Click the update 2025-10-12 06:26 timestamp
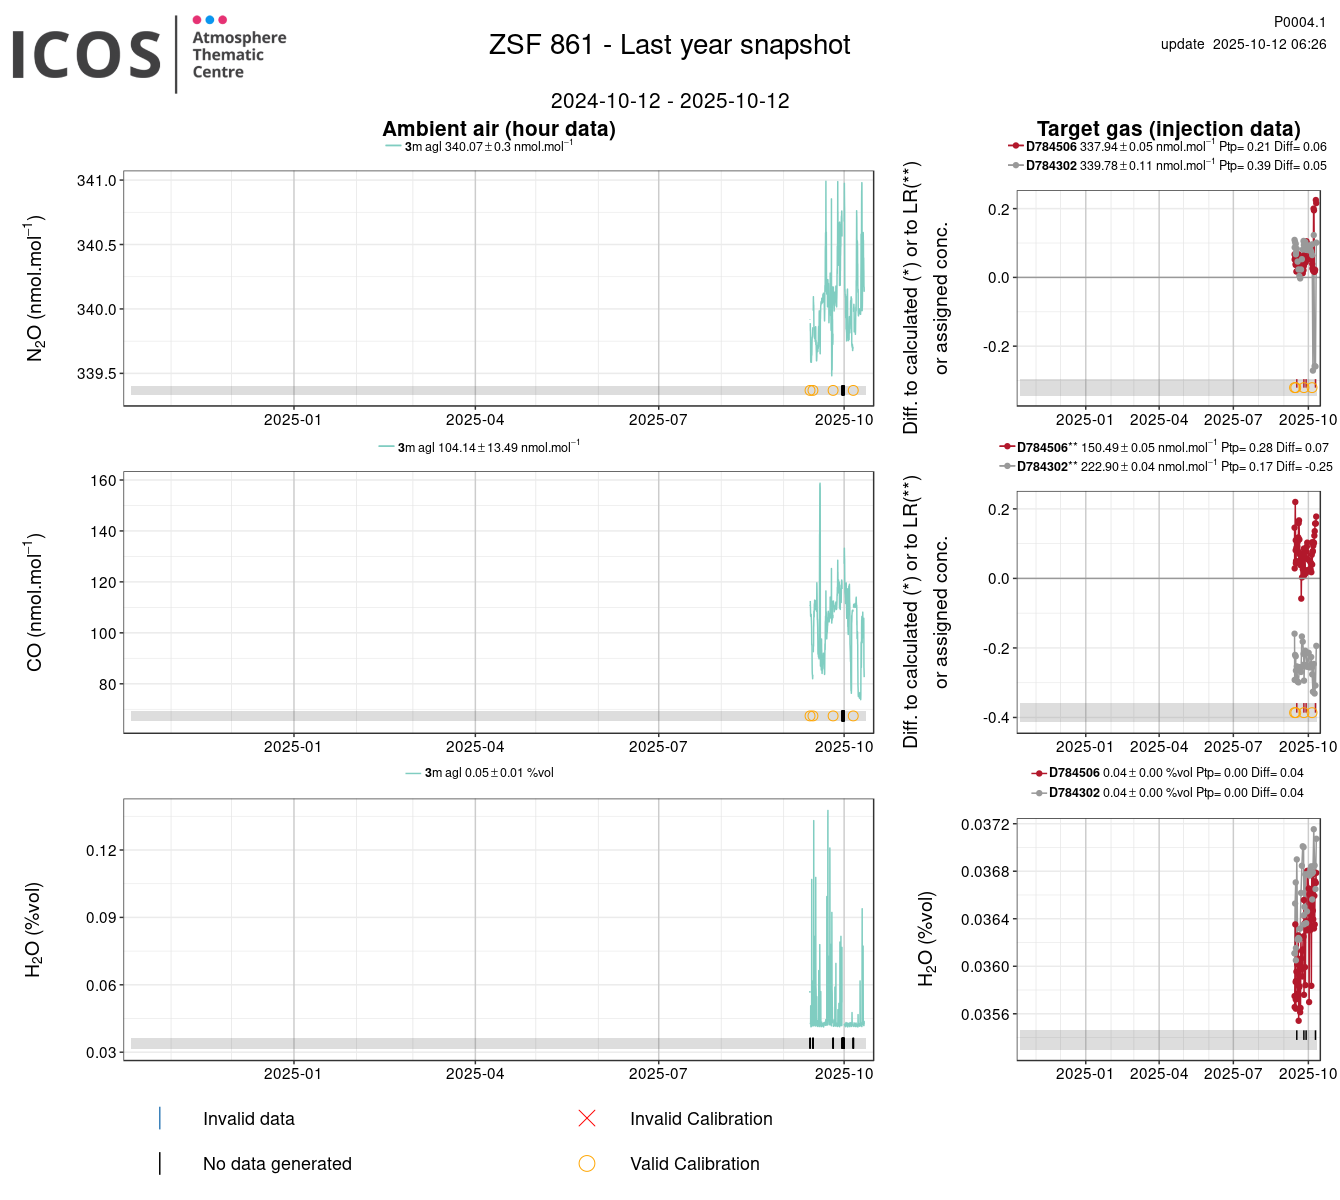 pyautogui.click(x=1243, y=44)
